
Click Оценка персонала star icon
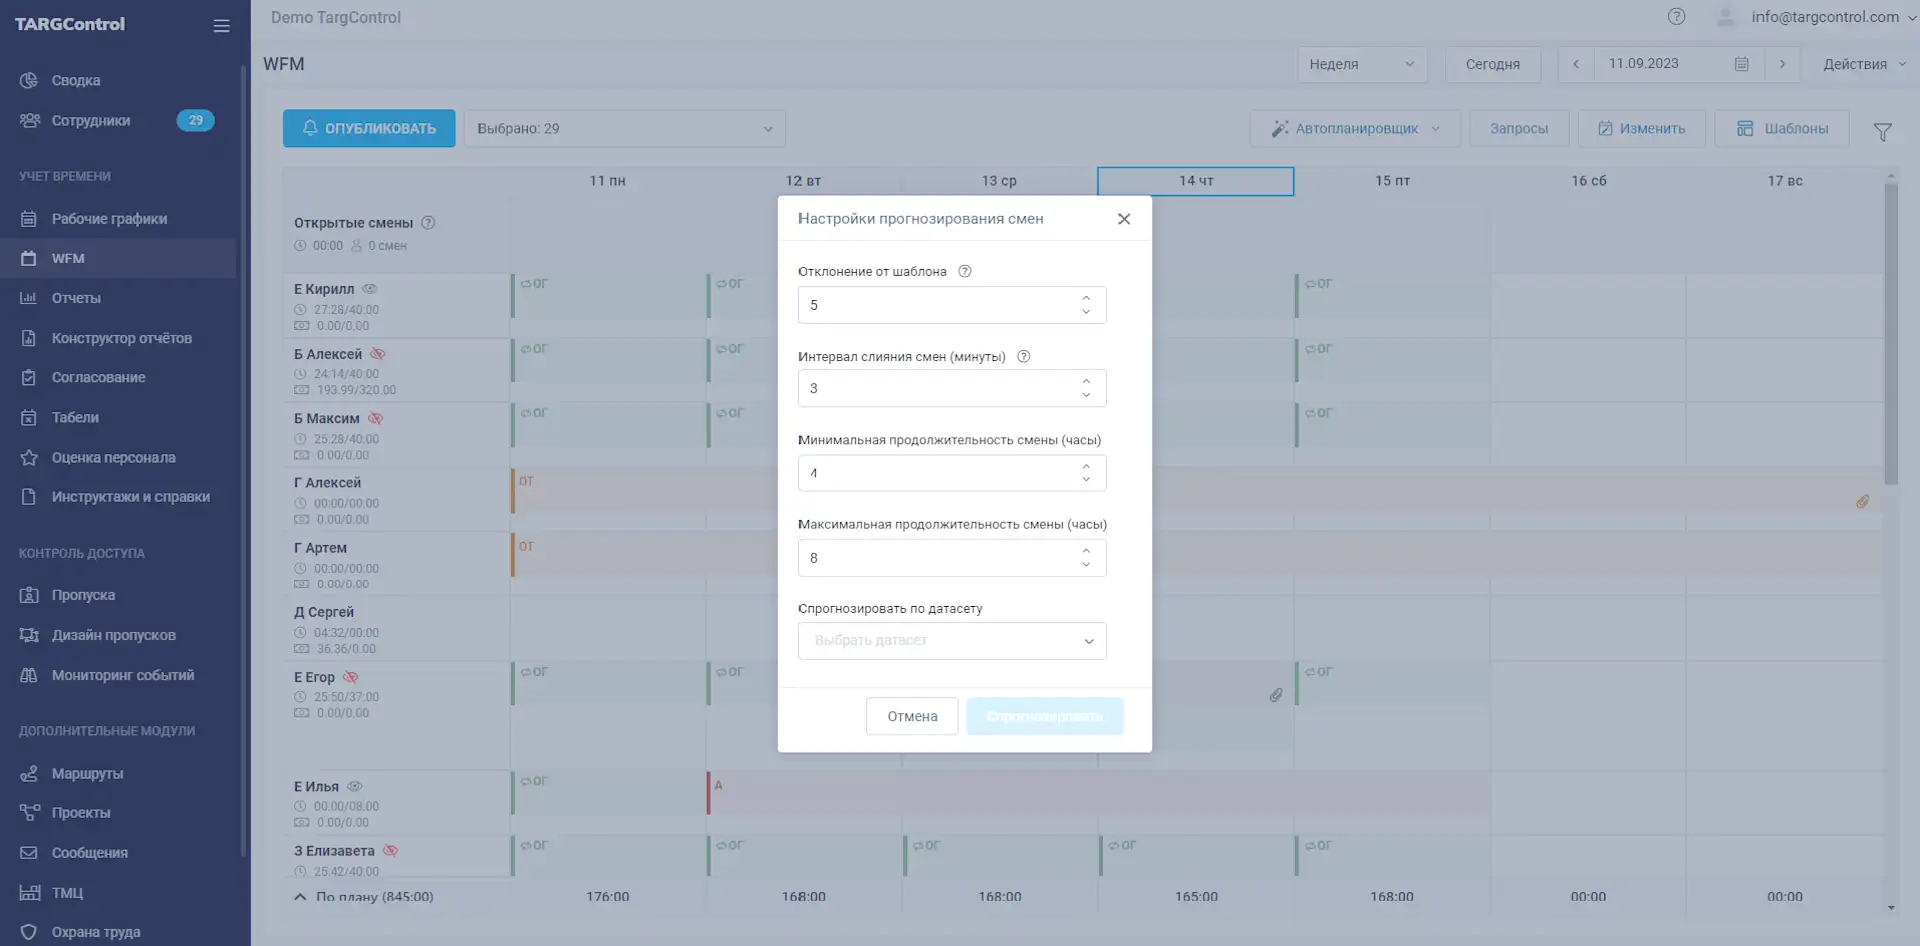(x=29, y=458)
